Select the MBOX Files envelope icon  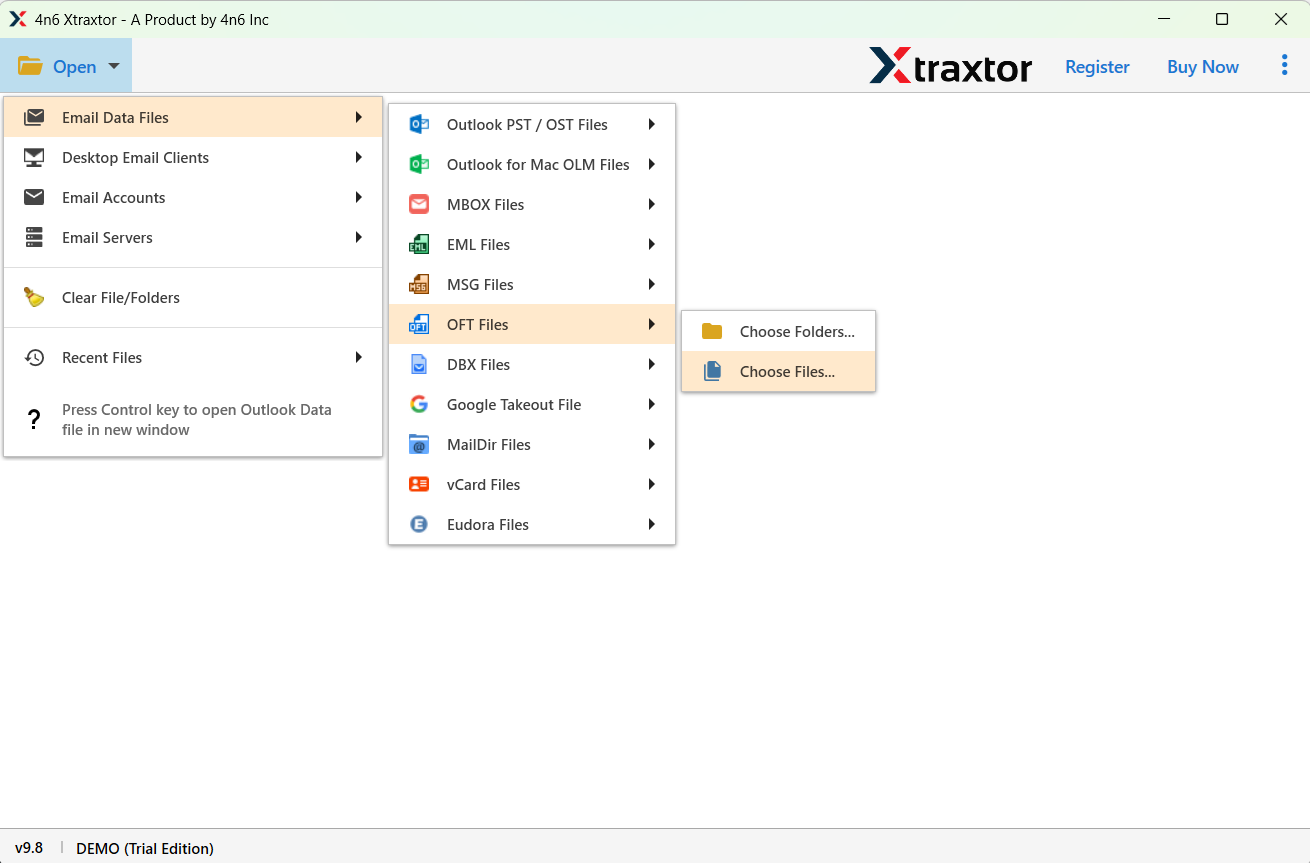(418, 204)
